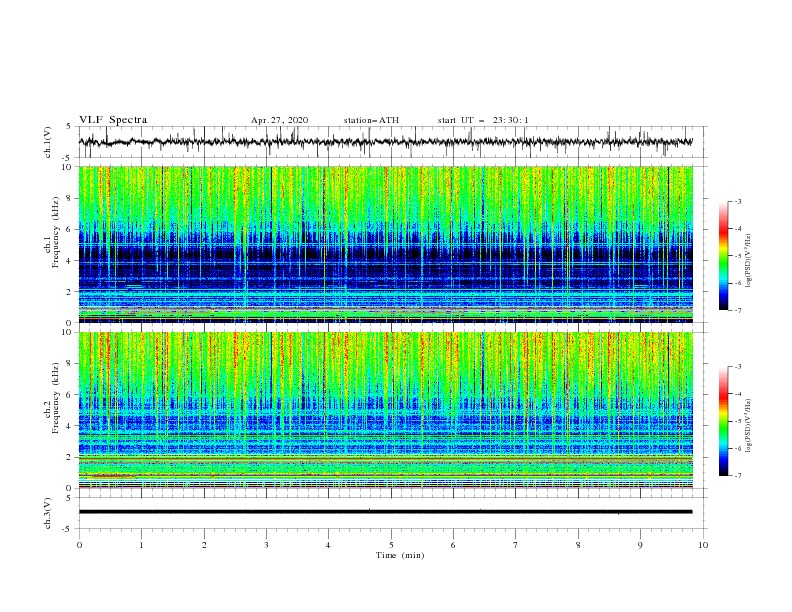Click the time axis tick label '10'

pyautogui.click(x=703, y=545)
